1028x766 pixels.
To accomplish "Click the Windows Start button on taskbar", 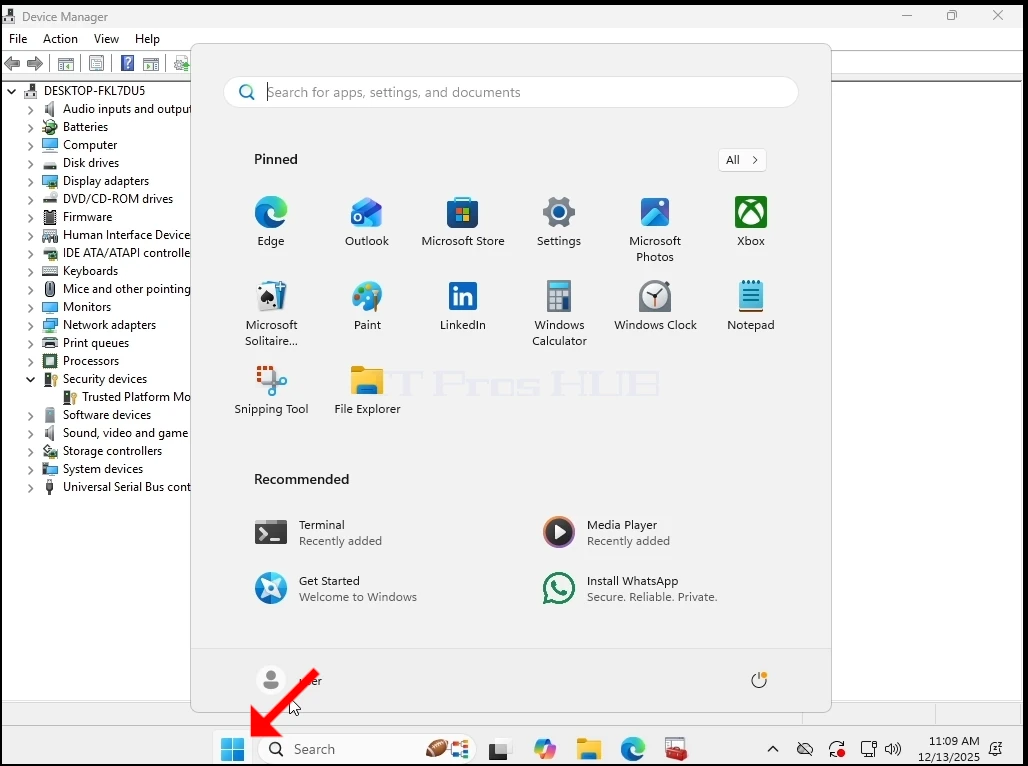I will [233, 749].
